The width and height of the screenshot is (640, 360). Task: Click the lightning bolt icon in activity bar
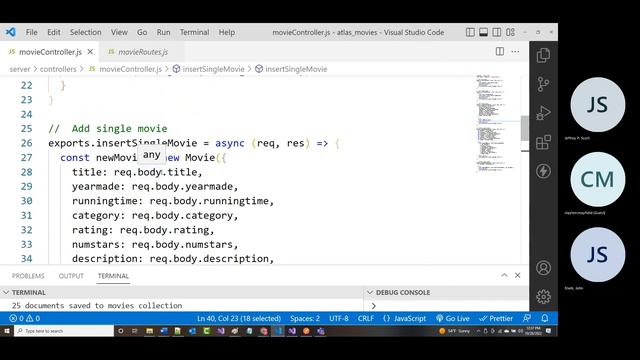coord(543,171)
